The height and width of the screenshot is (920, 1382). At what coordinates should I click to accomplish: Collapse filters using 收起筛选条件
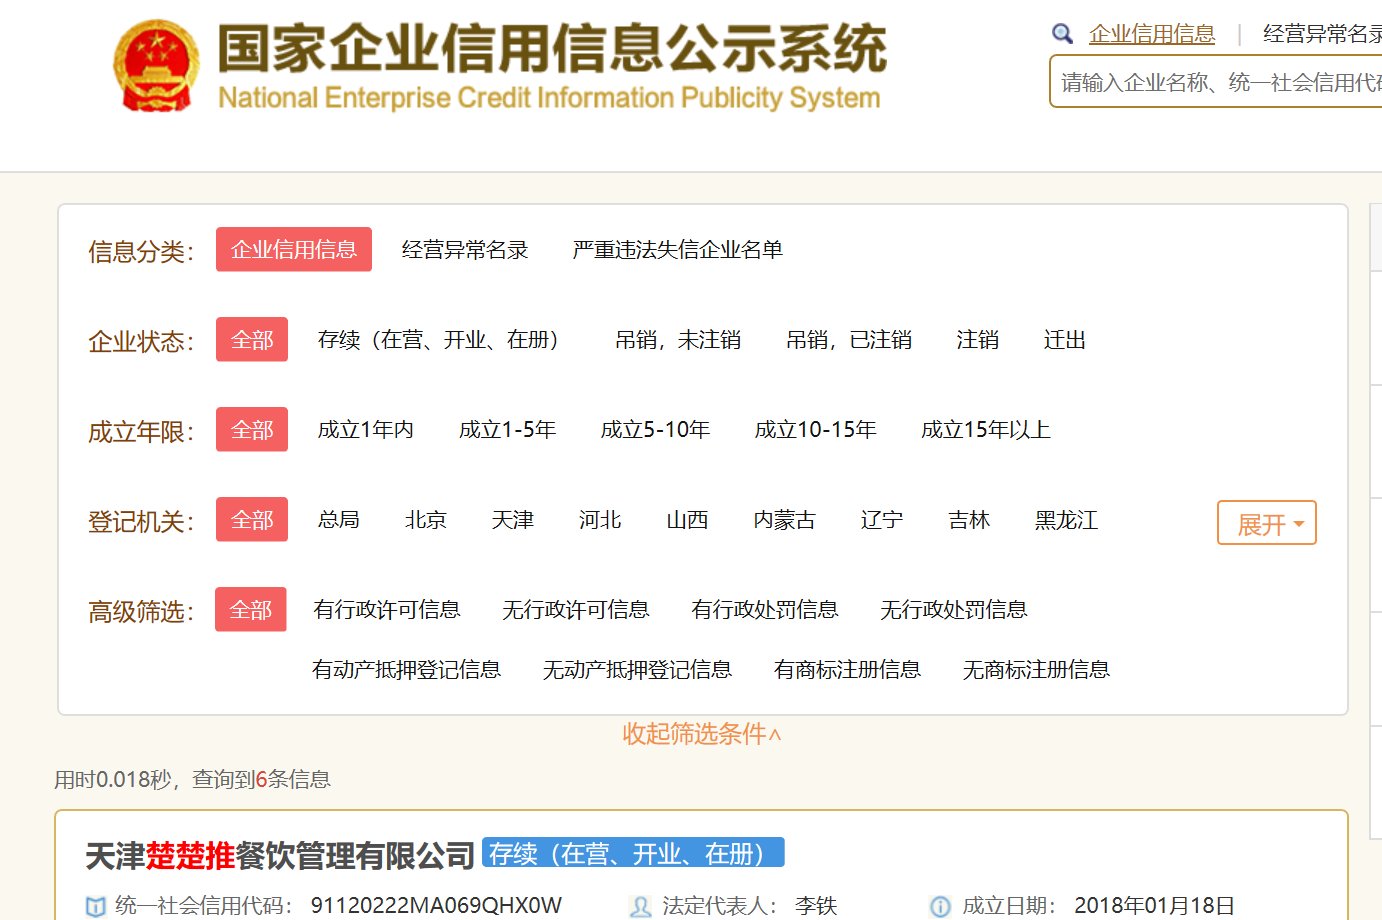click(700, 735)
